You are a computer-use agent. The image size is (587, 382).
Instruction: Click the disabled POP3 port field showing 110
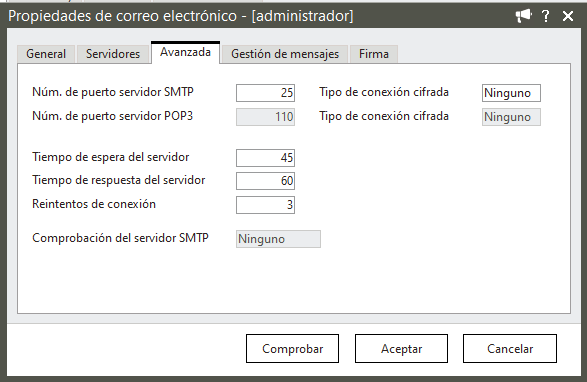click(x=265, y=117)
